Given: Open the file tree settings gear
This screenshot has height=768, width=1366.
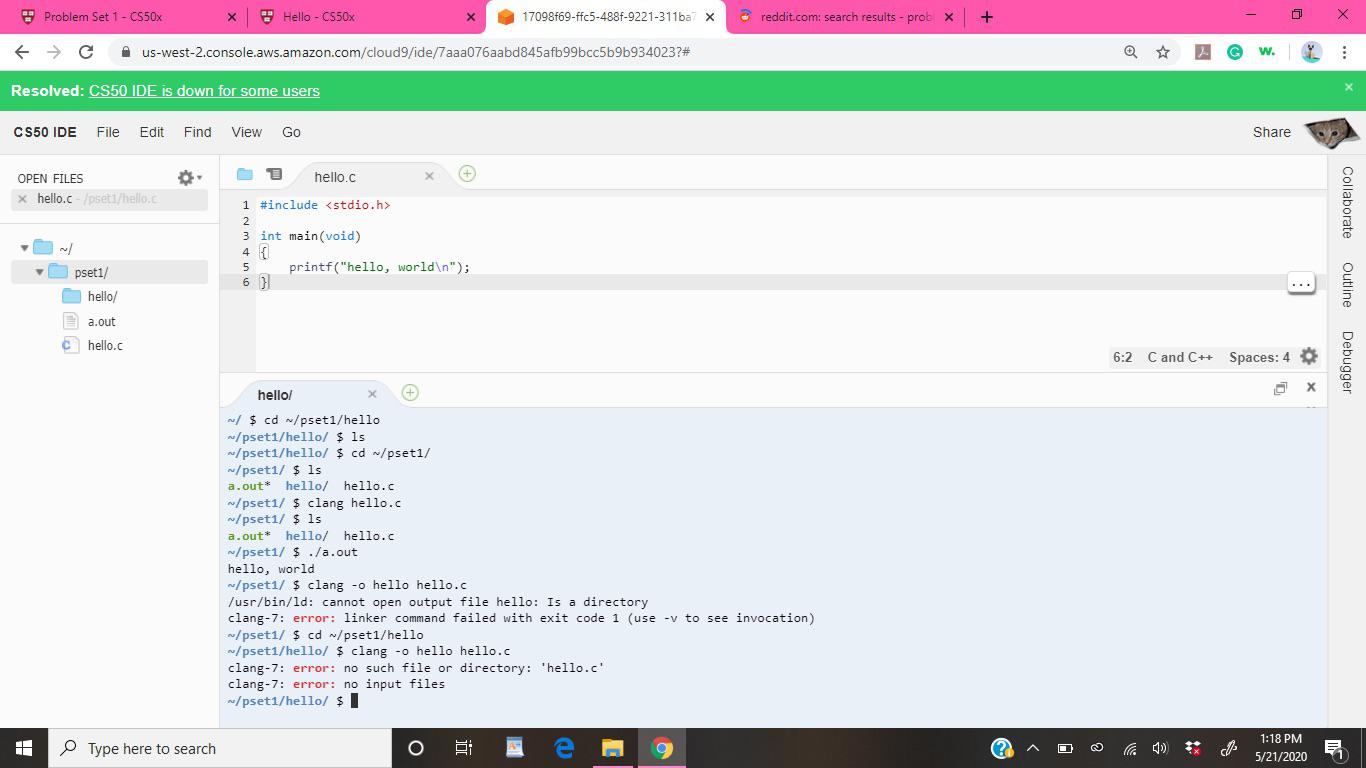Looking at the screenshot, I should 188,177.
